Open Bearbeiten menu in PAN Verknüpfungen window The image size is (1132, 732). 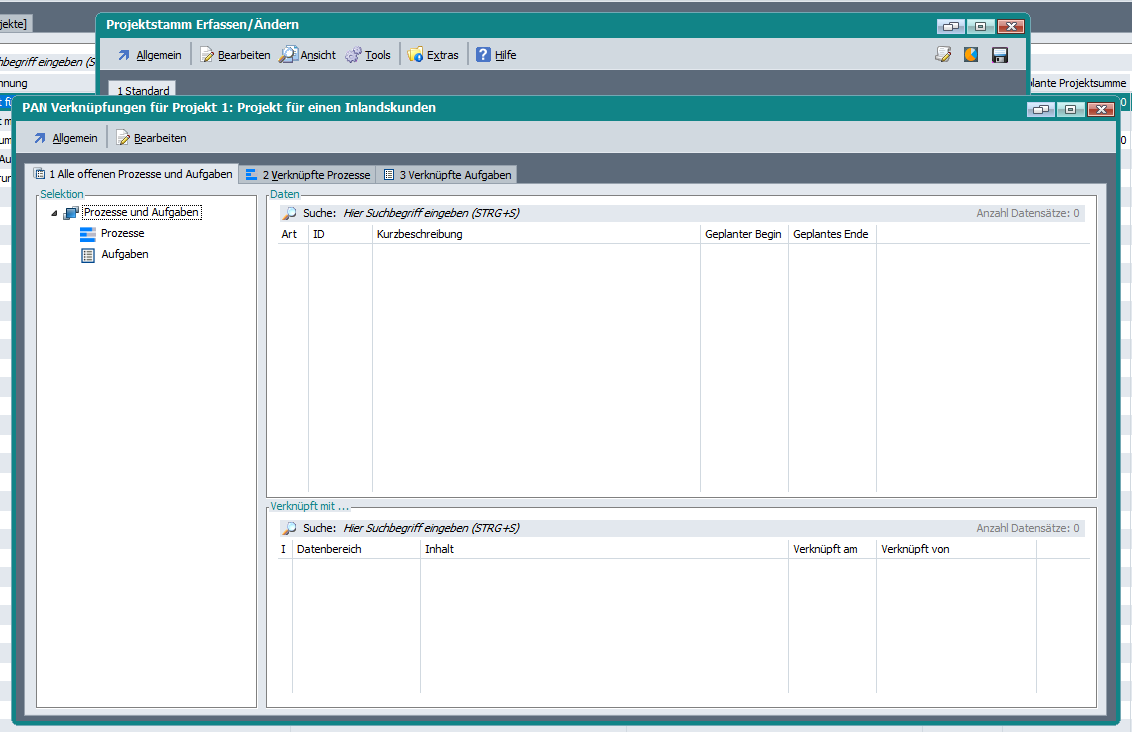pyautogui.click(x=152, y=138)
